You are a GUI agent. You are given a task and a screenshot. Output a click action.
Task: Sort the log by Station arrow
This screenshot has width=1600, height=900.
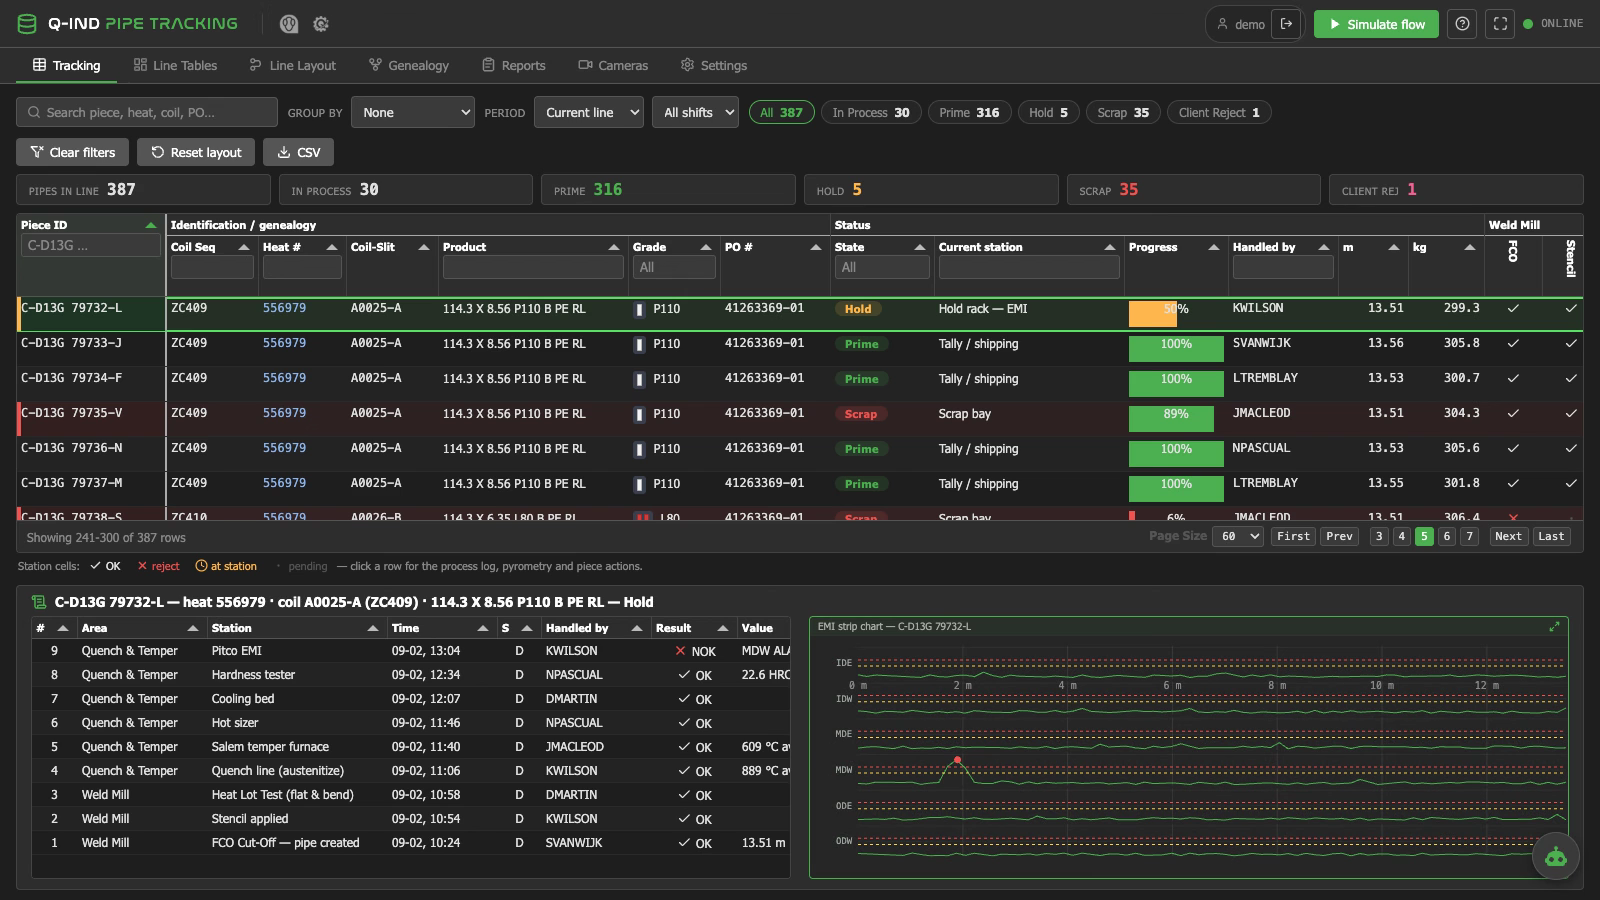tap(373, 628)
